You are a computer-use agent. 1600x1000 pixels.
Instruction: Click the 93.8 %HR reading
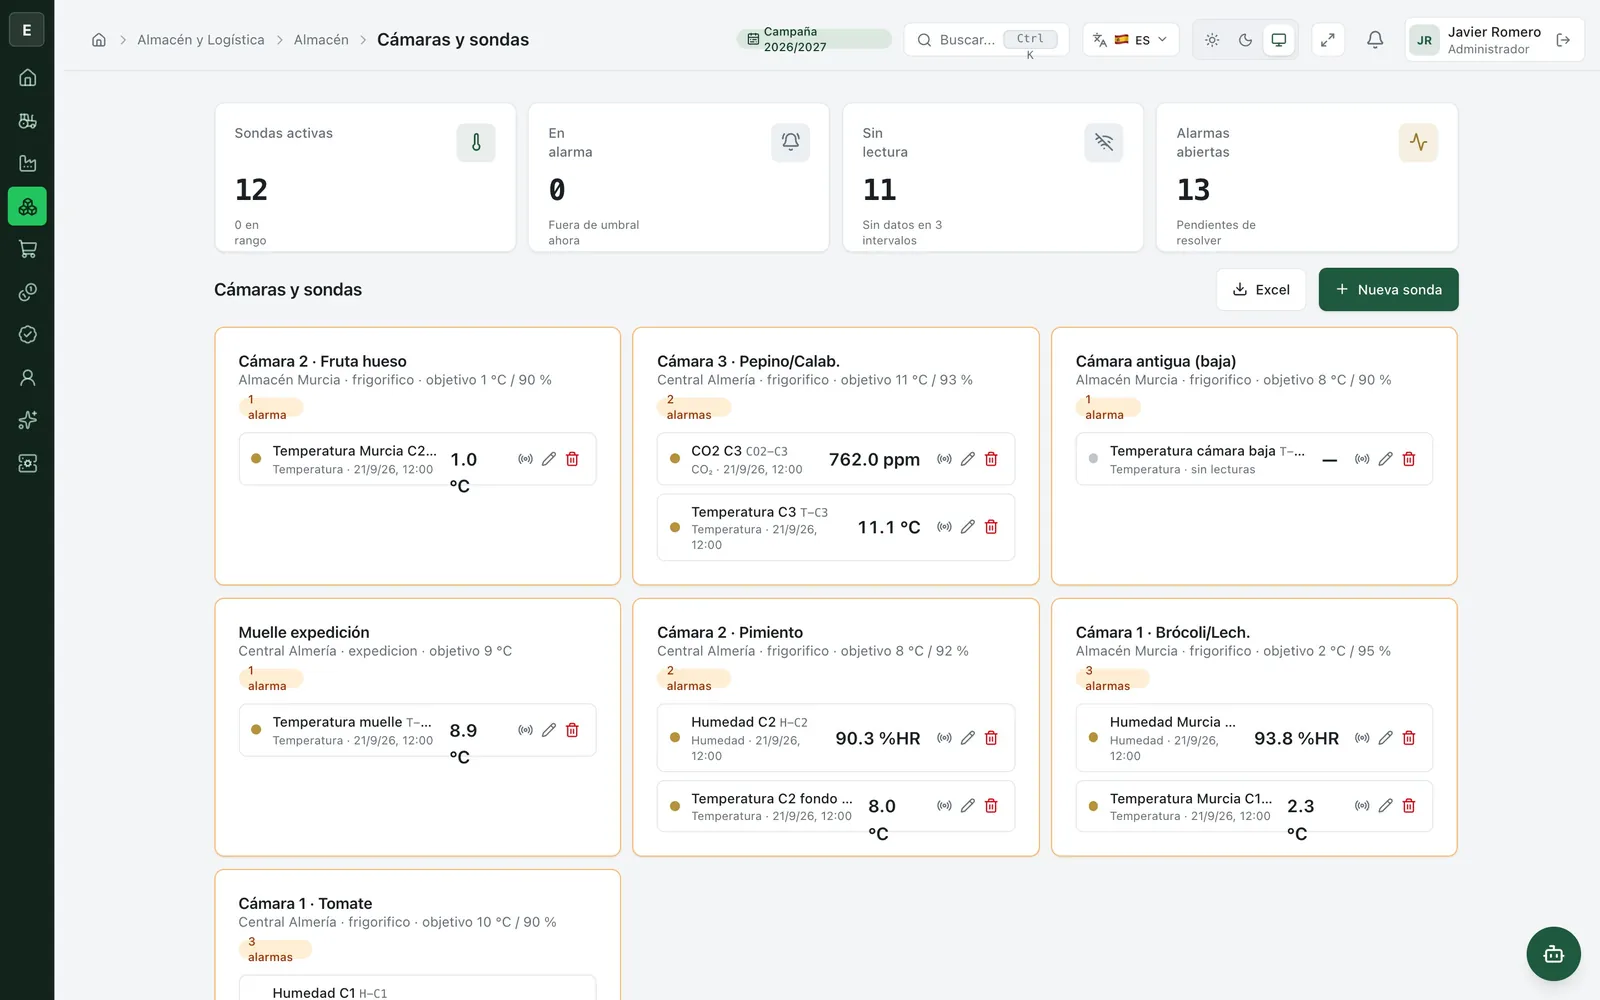point(1296,739)
